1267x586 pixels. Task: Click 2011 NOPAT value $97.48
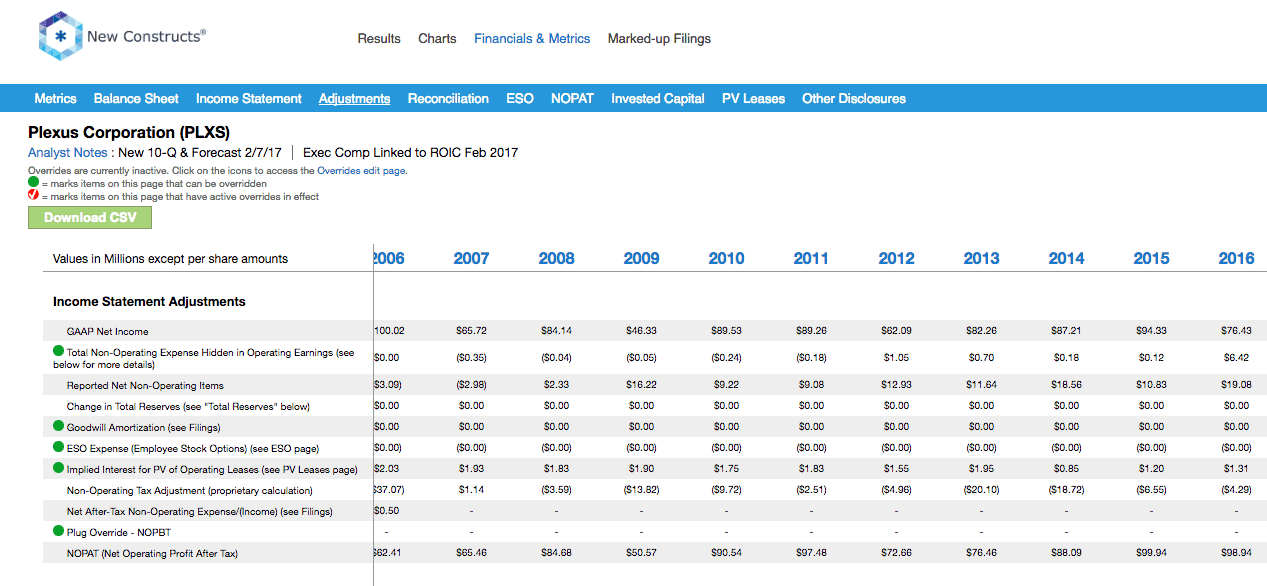pyautogui.click(x=811, y=553)
